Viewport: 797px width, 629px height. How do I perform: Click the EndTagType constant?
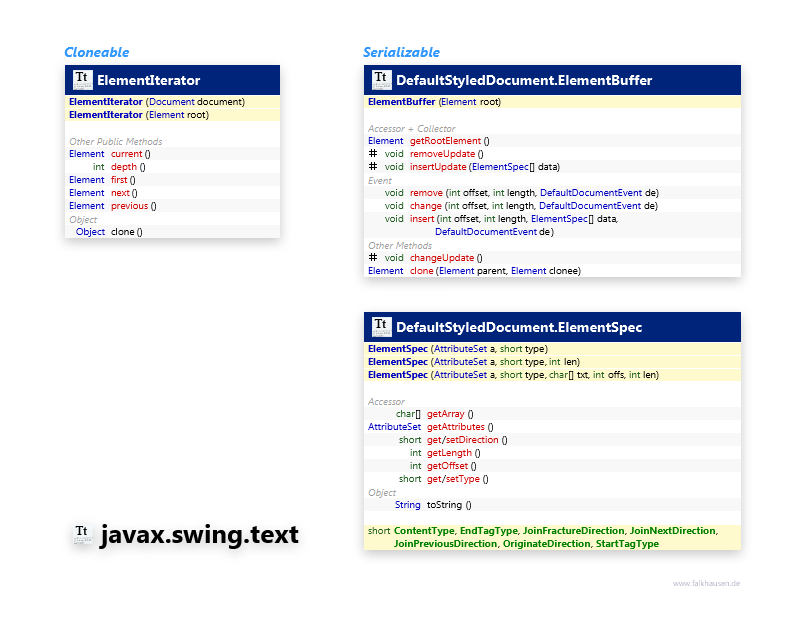[488, 530]
